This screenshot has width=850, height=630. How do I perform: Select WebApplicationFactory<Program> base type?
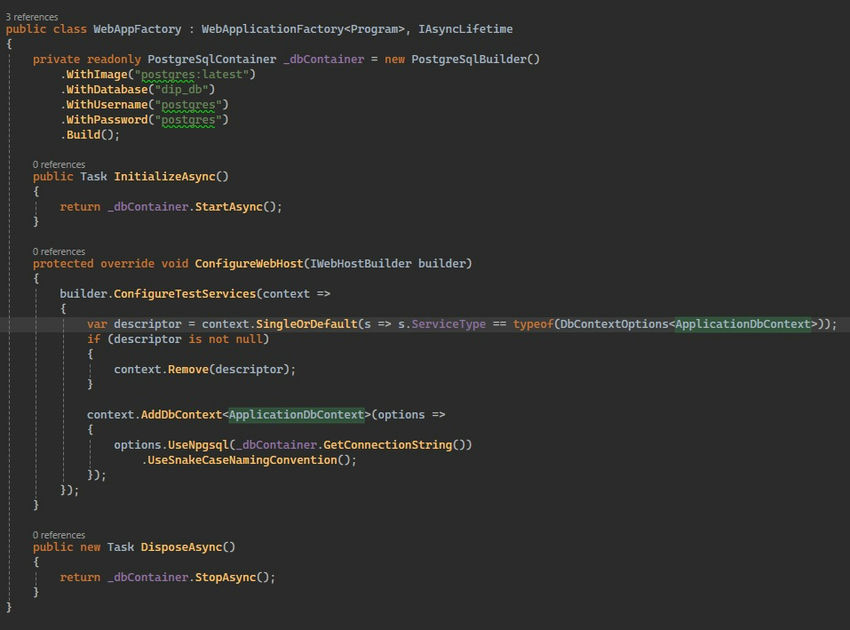(x=303, y=29)
